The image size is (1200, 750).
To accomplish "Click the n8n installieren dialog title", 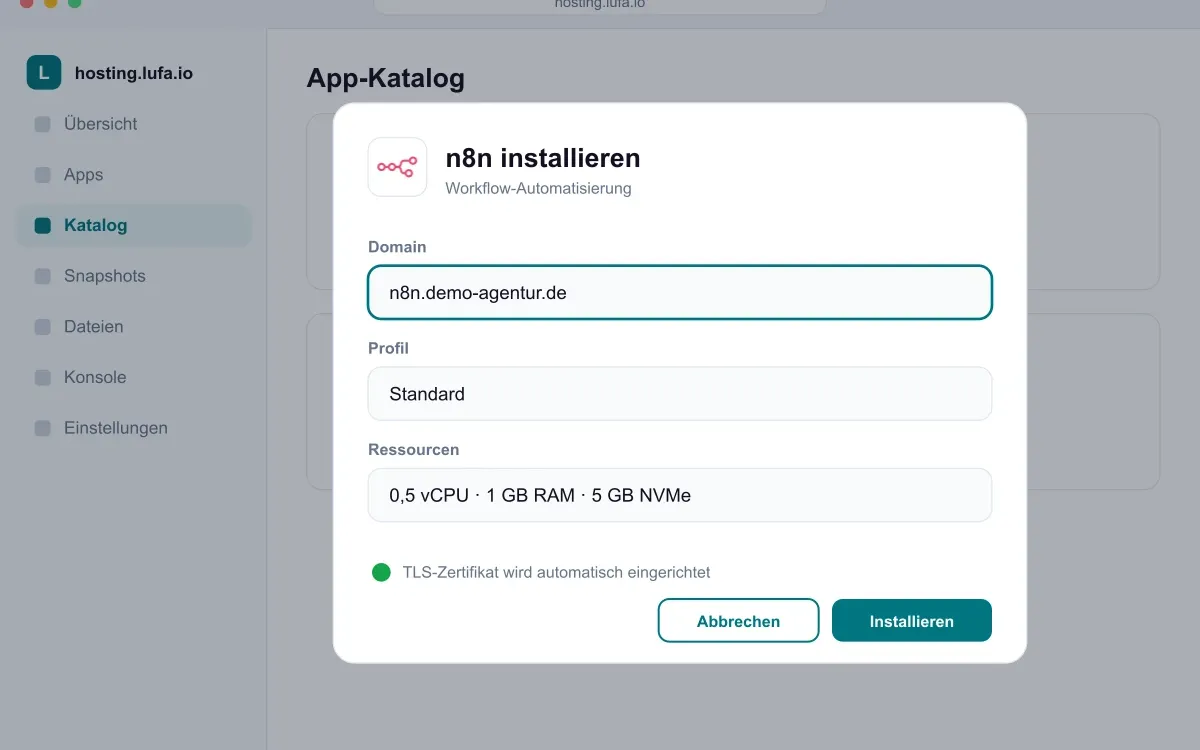I will coord(543,158).
